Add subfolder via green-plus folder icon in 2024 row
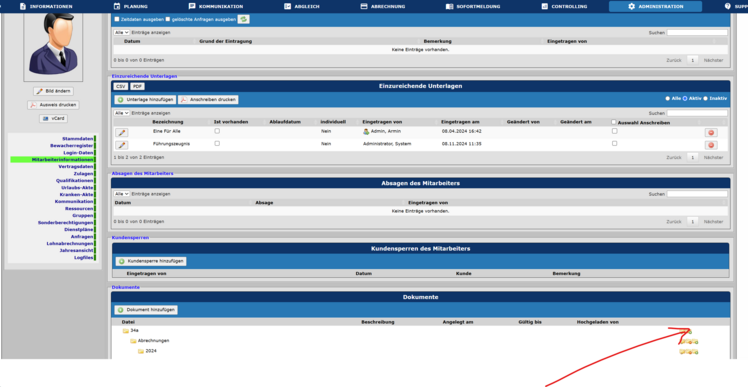Viewport: 748px width, 387px height. click(x=695, y=352)
